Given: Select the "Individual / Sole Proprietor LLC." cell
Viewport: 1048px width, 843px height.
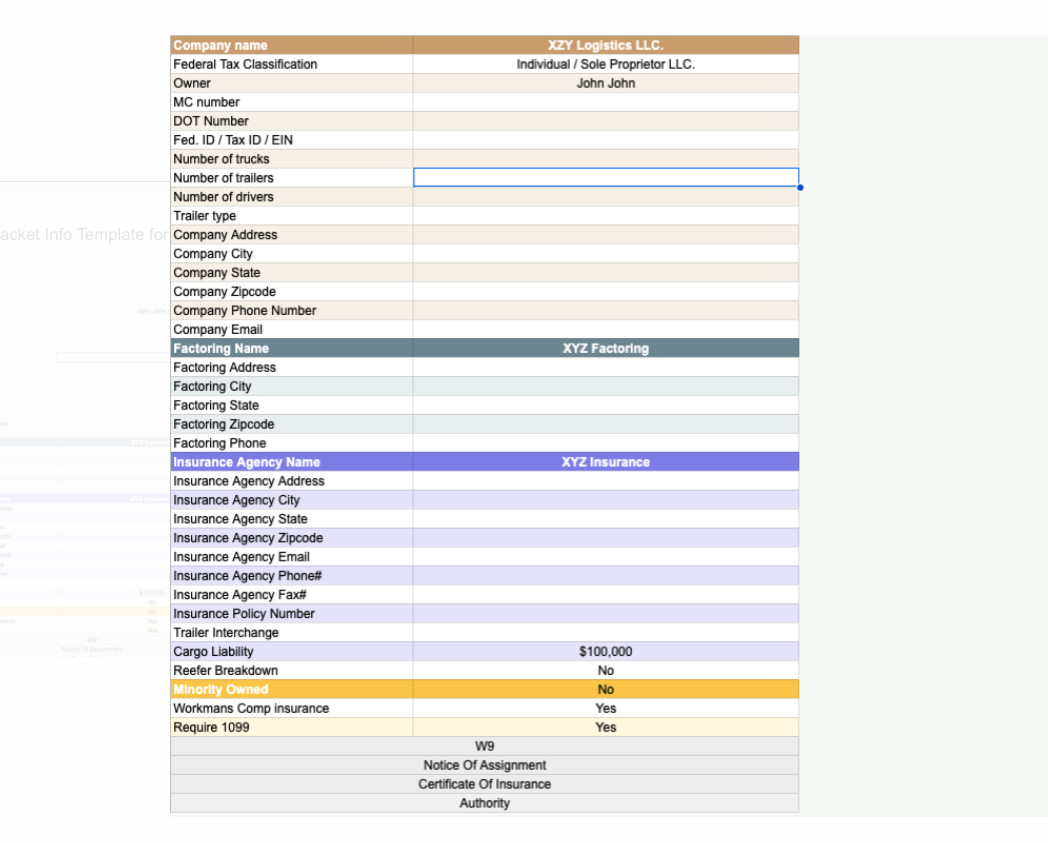Looking at the screenshot, I should click(605, 64).
